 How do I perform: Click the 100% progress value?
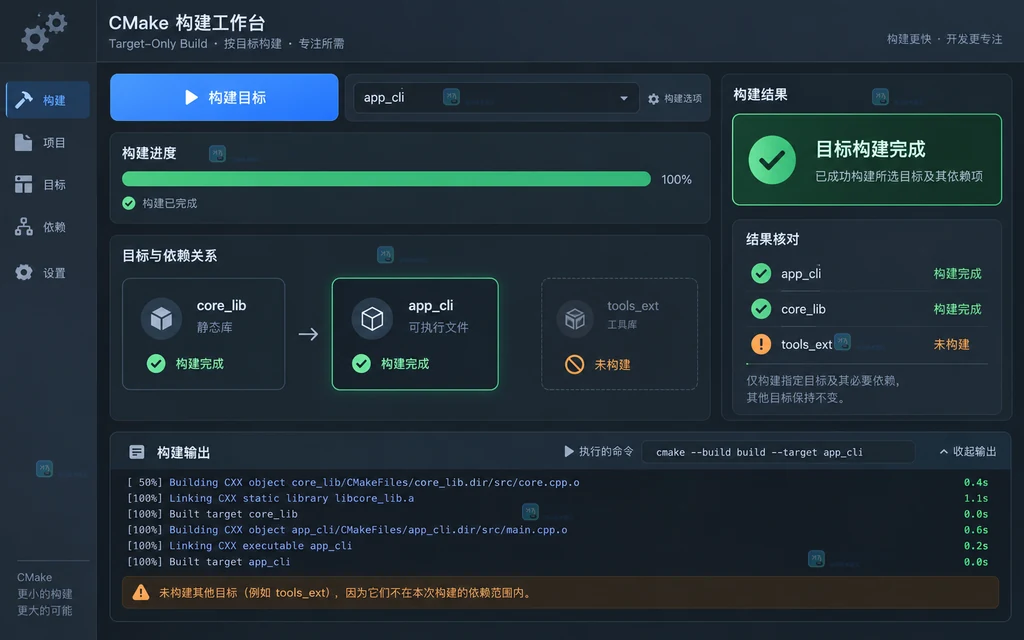676,180
